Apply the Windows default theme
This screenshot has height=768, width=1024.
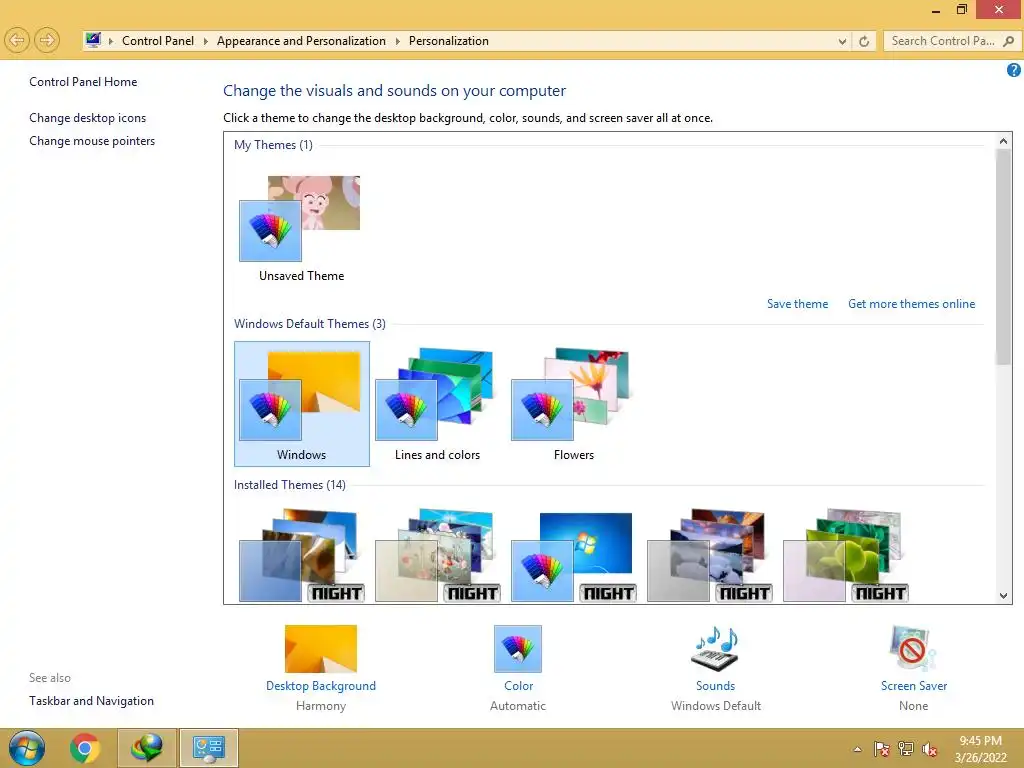[302, 404]
